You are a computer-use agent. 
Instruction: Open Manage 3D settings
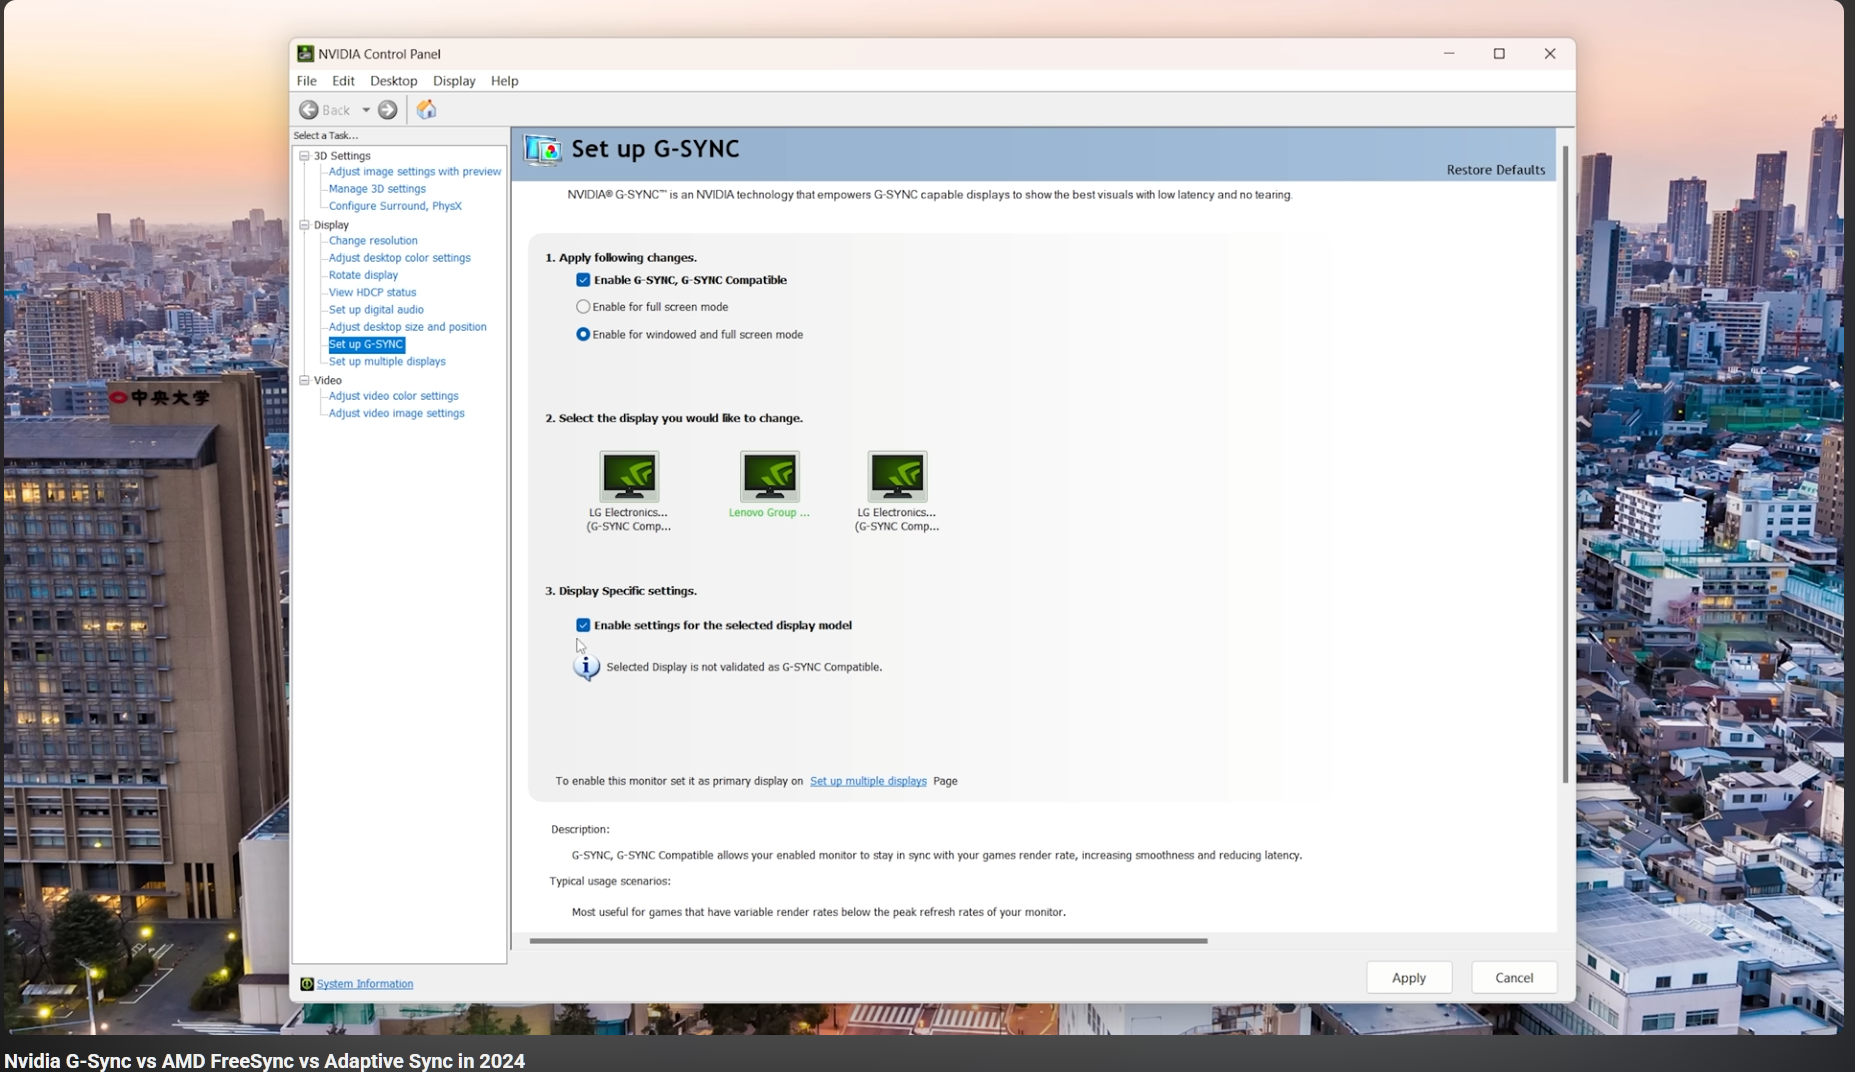point(377,189)
